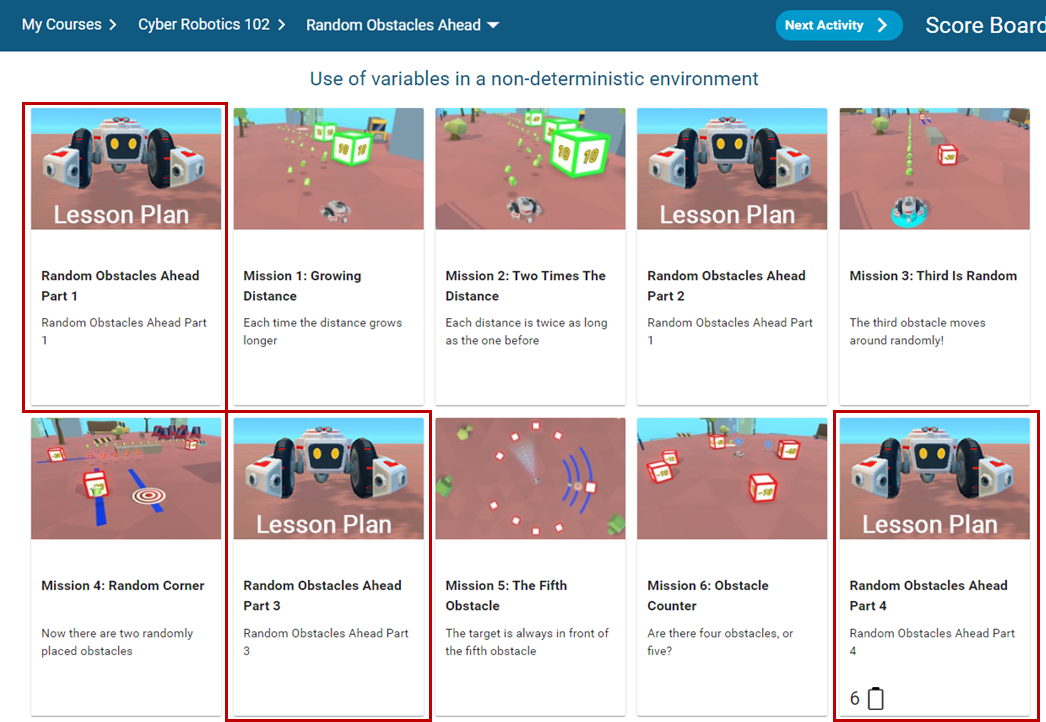Screen dimensions: 1046x722
Task: Open Random Obstacles Ahead Part 3 lesson title
Action: click(x=322, y=595)
